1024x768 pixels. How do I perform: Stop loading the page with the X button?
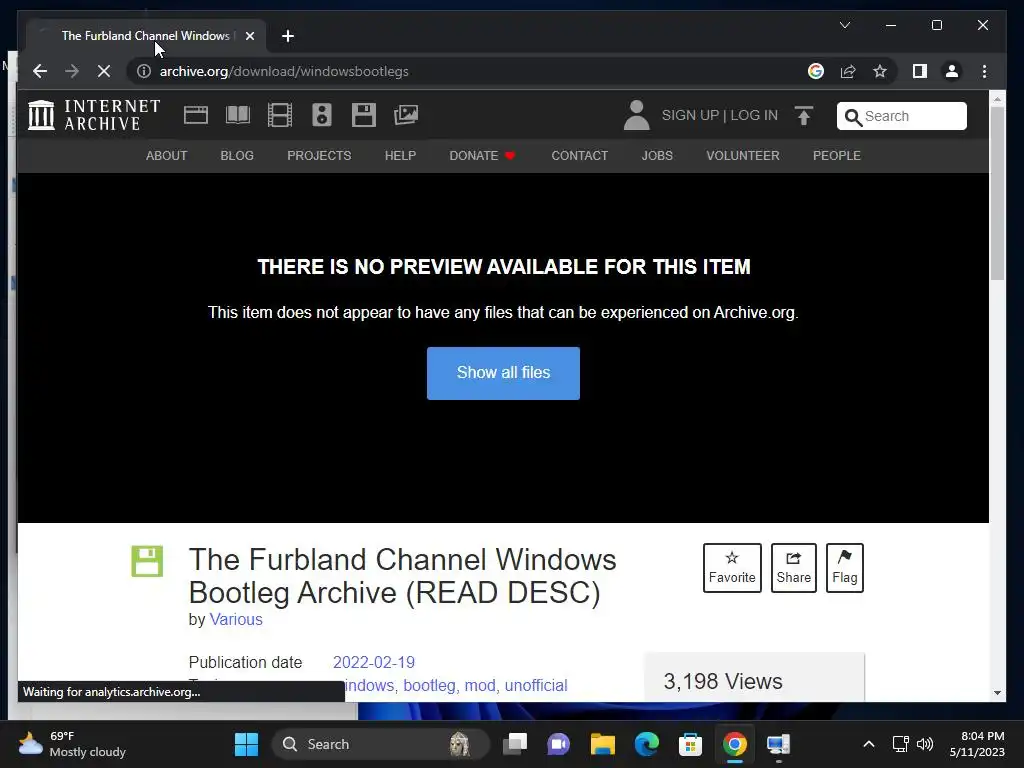click(x=104, y=71)
